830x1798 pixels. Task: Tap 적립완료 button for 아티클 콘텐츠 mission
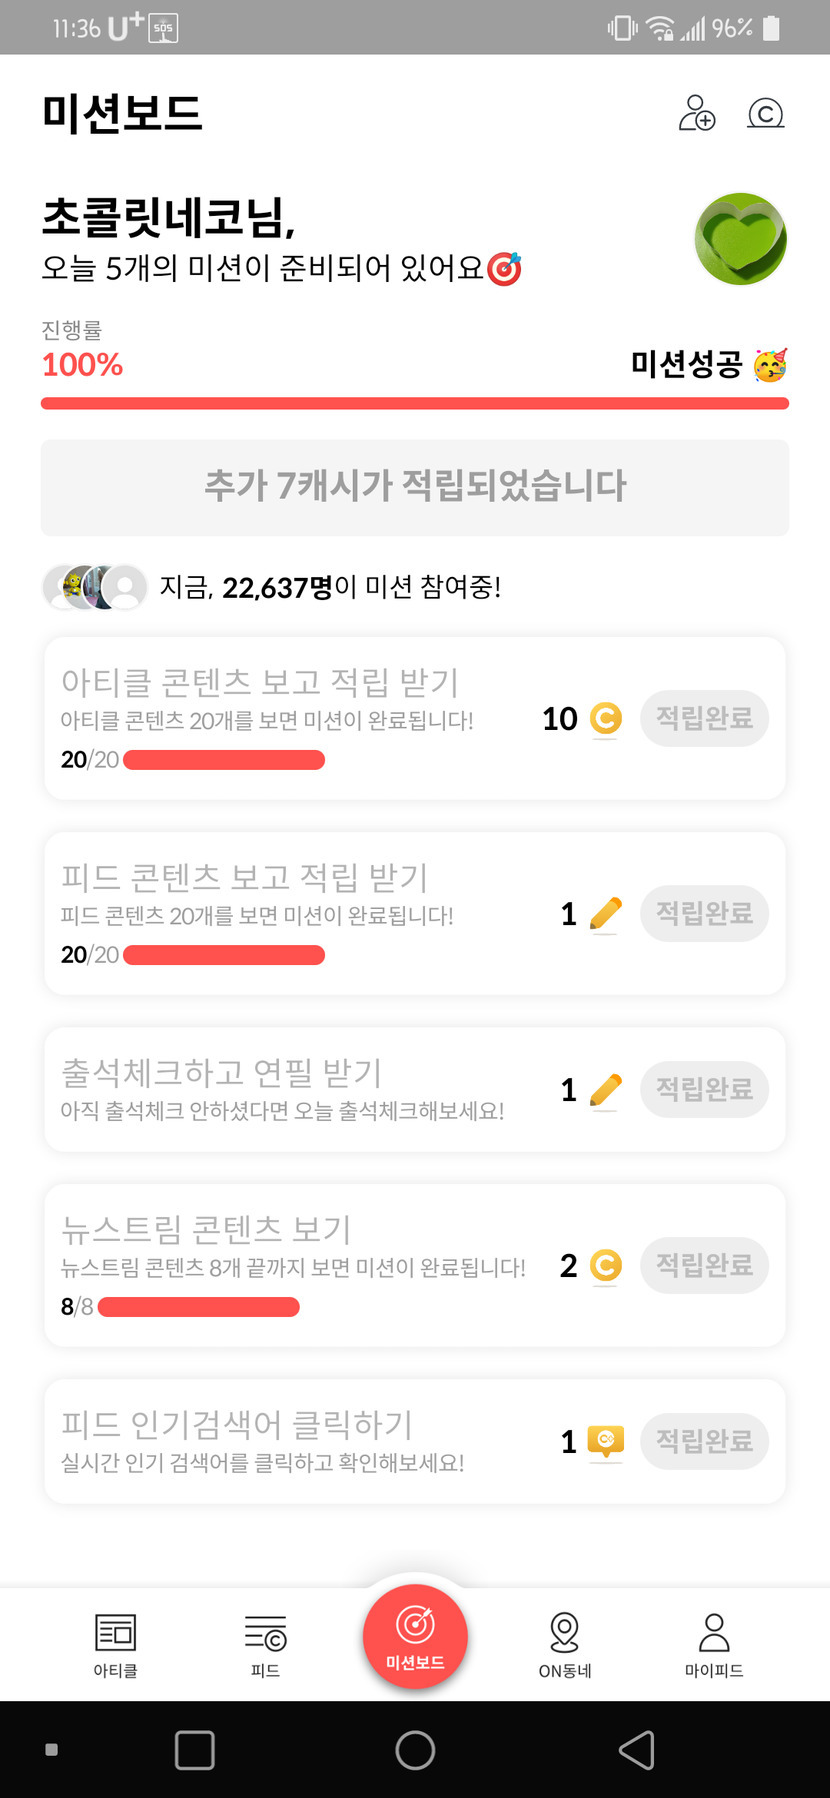pos(704,718)
